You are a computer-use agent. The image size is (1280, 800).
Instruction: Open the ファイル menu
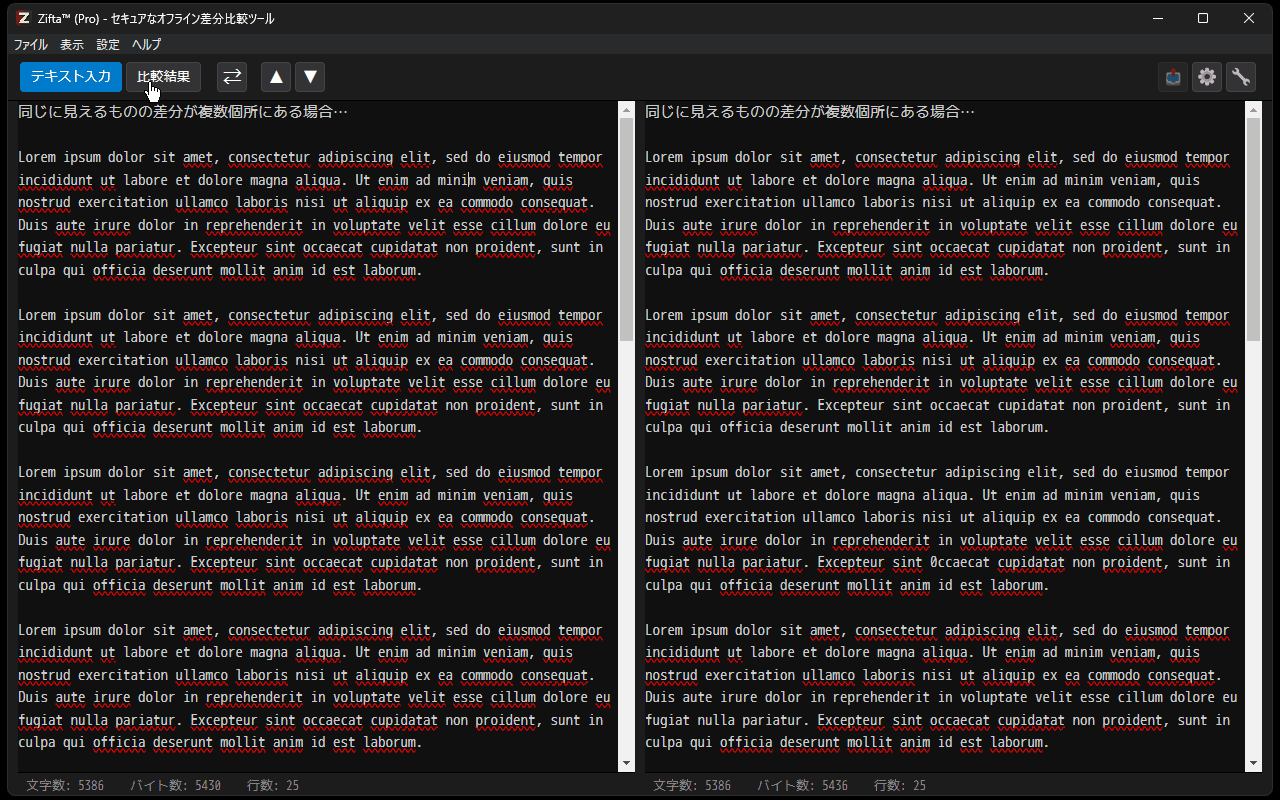(30, 45)
